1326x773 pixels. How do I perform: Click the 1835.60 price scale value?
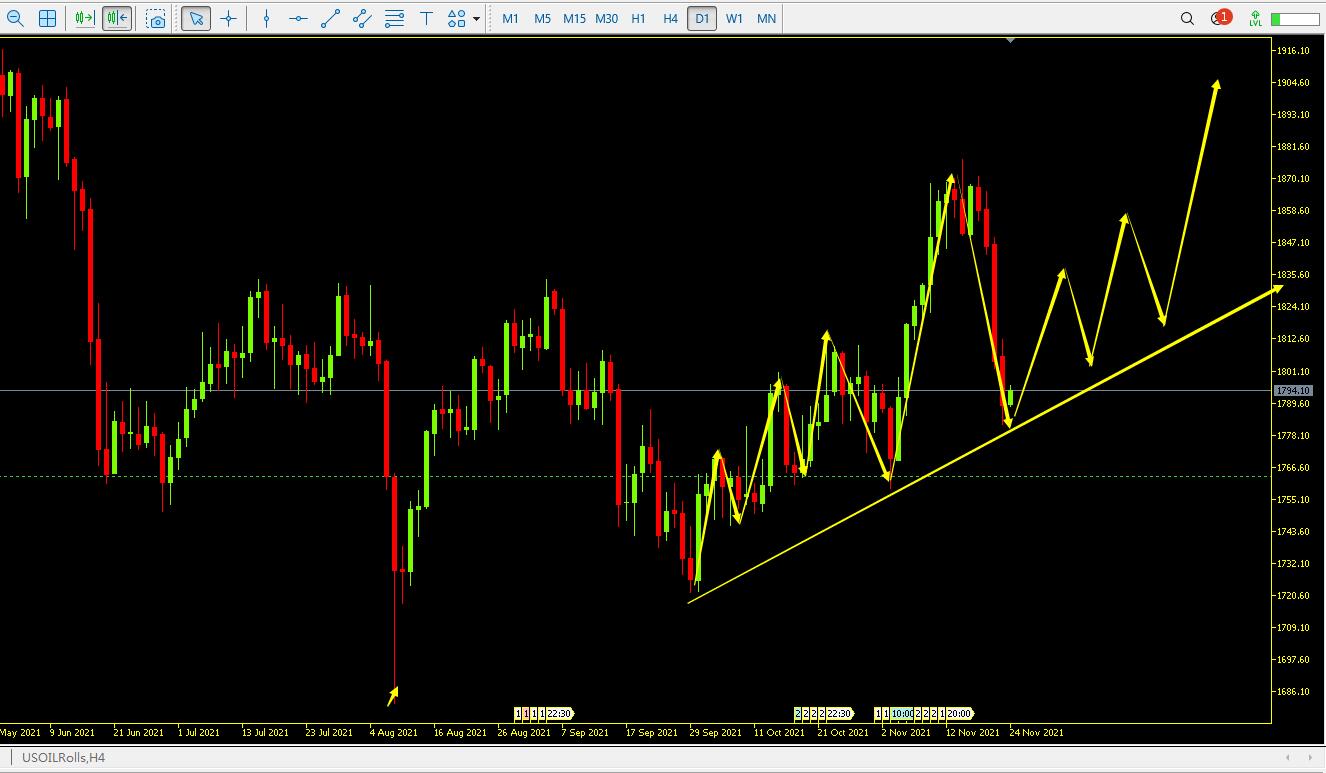(1292, 274)
